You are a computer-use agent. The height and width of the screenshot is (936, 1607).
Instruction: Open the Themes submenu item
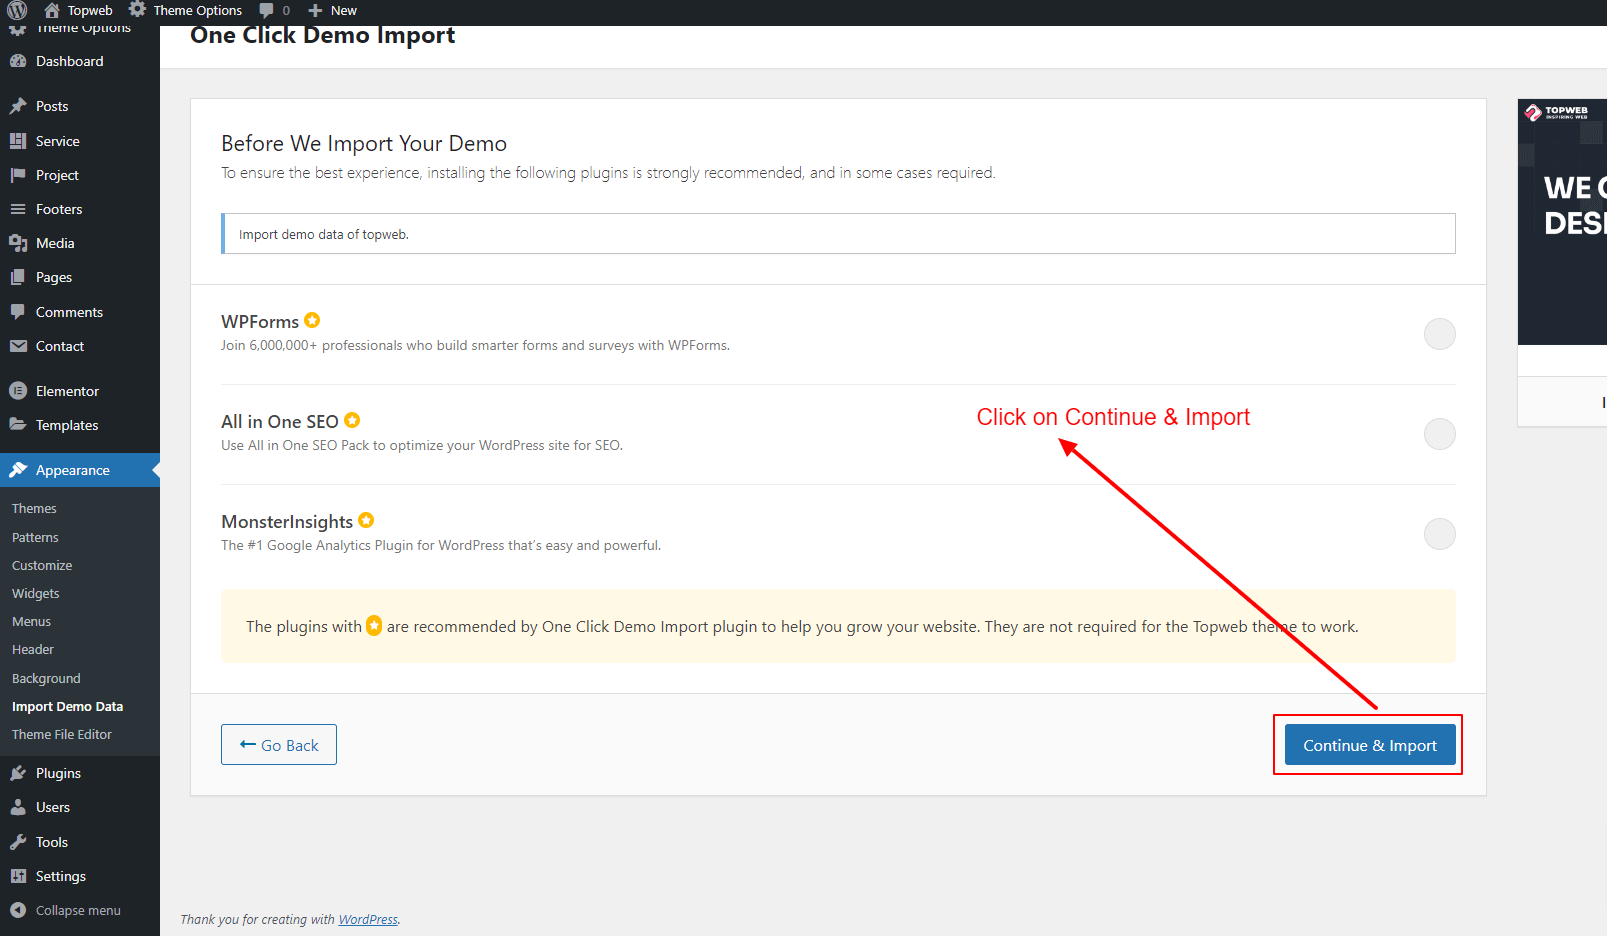pyautogui.click(x=34, y=509)
